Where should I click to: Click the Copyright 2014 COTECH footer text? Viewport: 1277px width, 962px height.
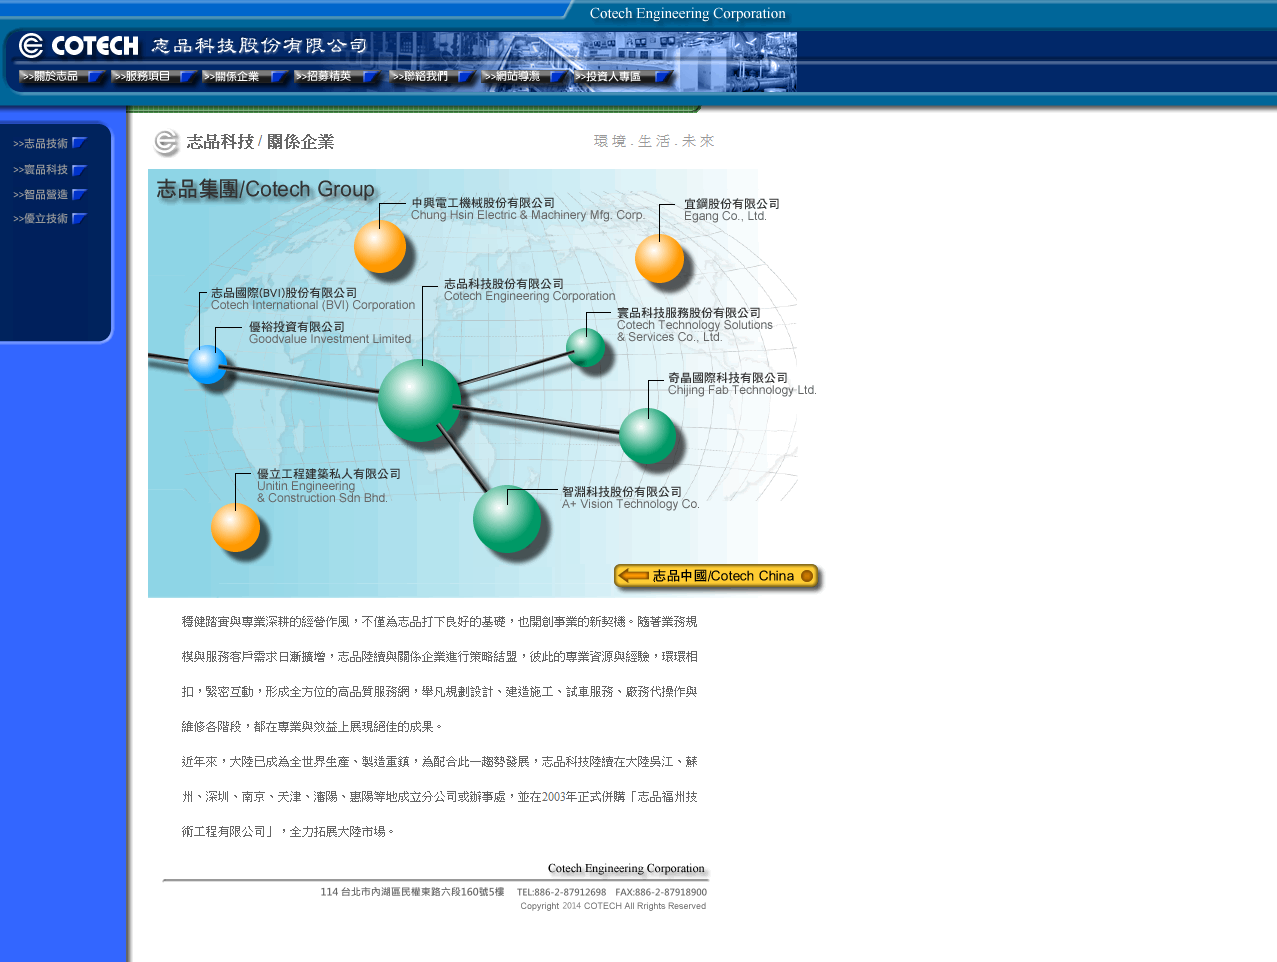(613, 906)
